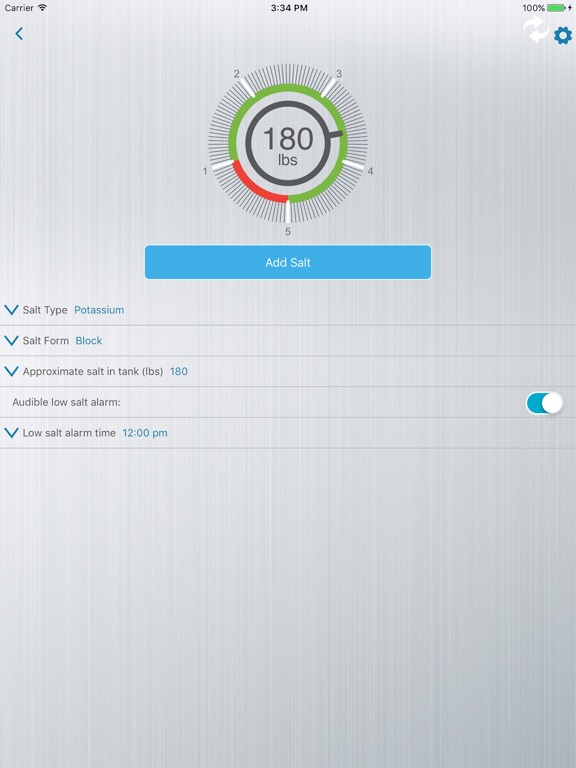Tap the Add Salt button
Image resolution: width=576 pixels, height=768 pixels.
point(288,263)
